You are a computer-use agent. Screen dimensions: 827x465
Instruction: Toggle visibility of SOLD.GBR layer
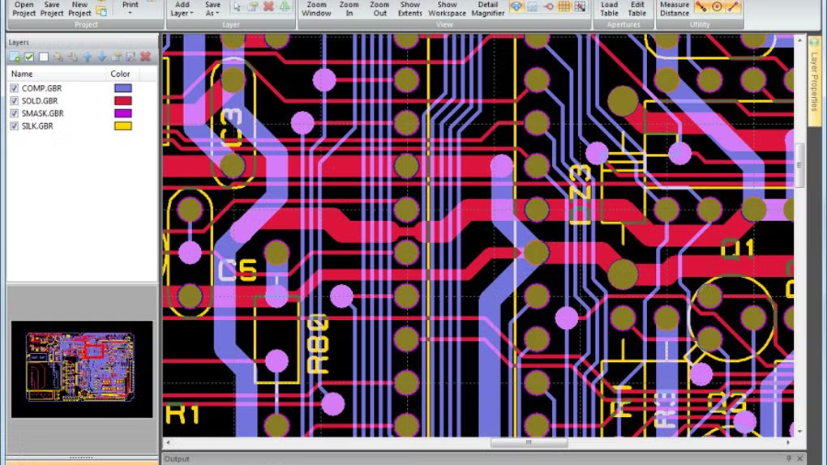(14, 101)
